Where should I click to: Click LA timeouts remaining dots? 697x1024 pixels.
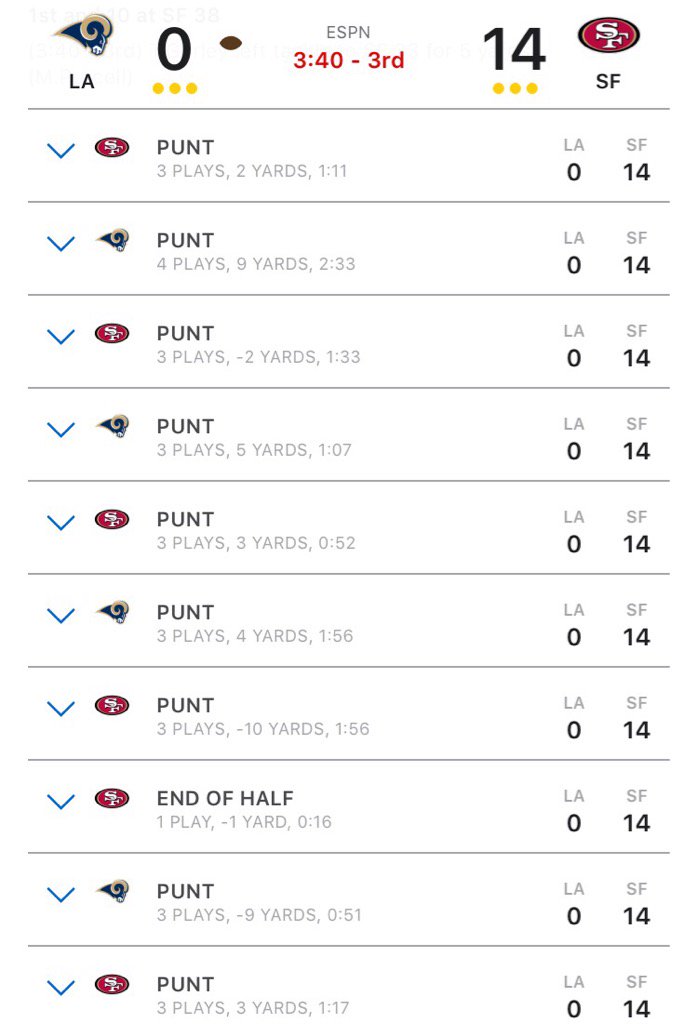coord(175,88)
